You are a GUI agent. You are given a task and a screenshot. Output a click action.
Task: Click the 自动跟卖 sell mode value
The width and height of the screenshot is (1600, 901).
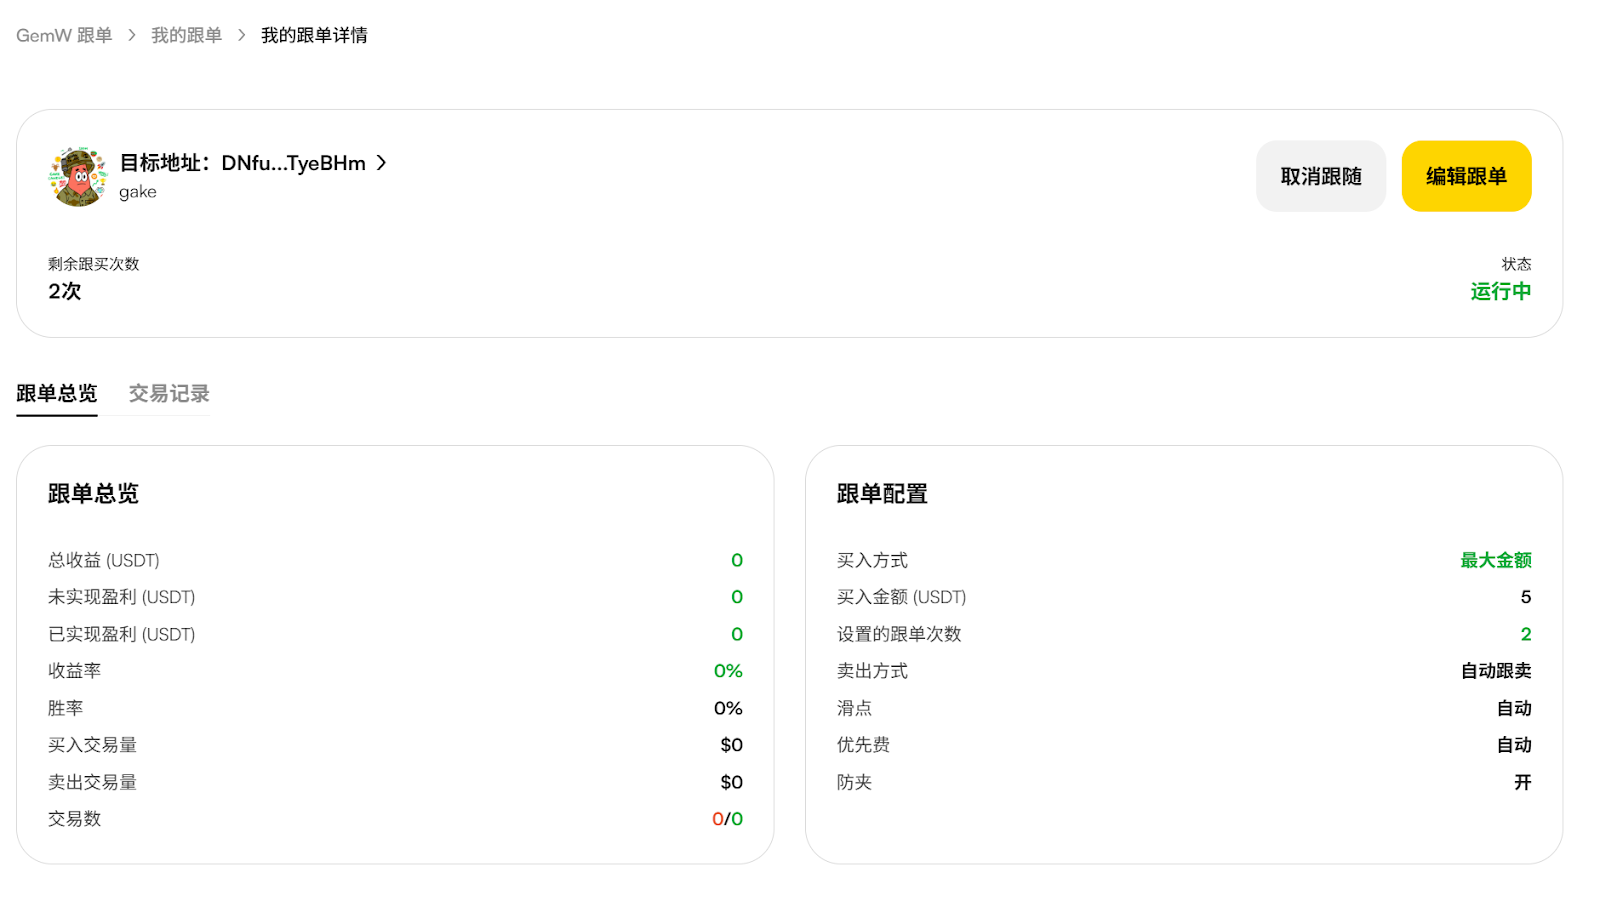tap(1495, 671)
